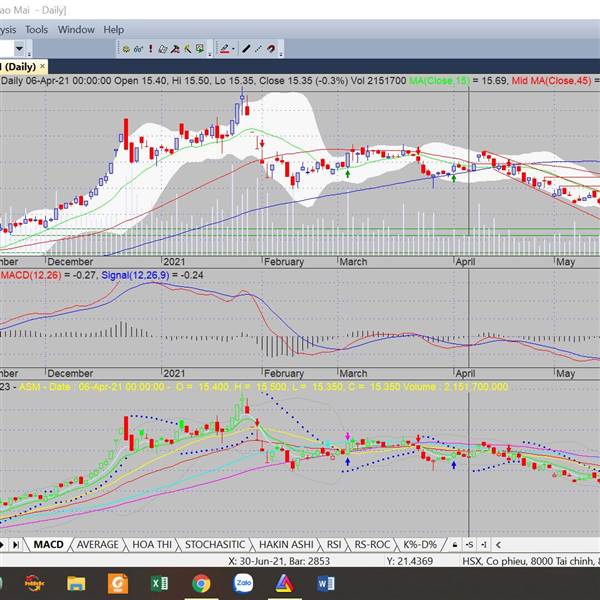600x600 pixels.
Task: Open the Window menu
Action: pyautogui.click(x=76, y=29)
